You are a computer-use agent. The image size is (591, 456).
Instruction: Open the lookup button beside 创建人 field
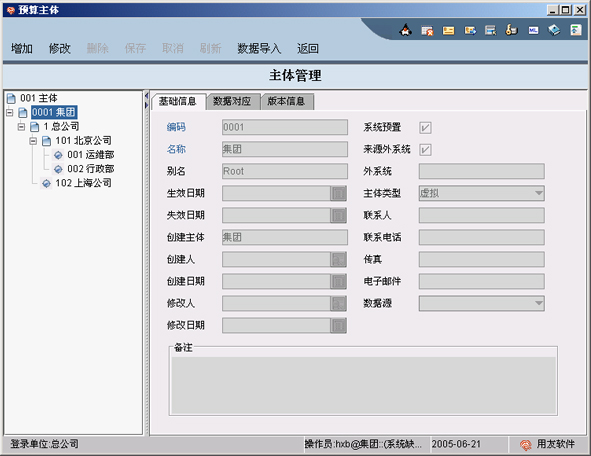[x=338, y=259]
